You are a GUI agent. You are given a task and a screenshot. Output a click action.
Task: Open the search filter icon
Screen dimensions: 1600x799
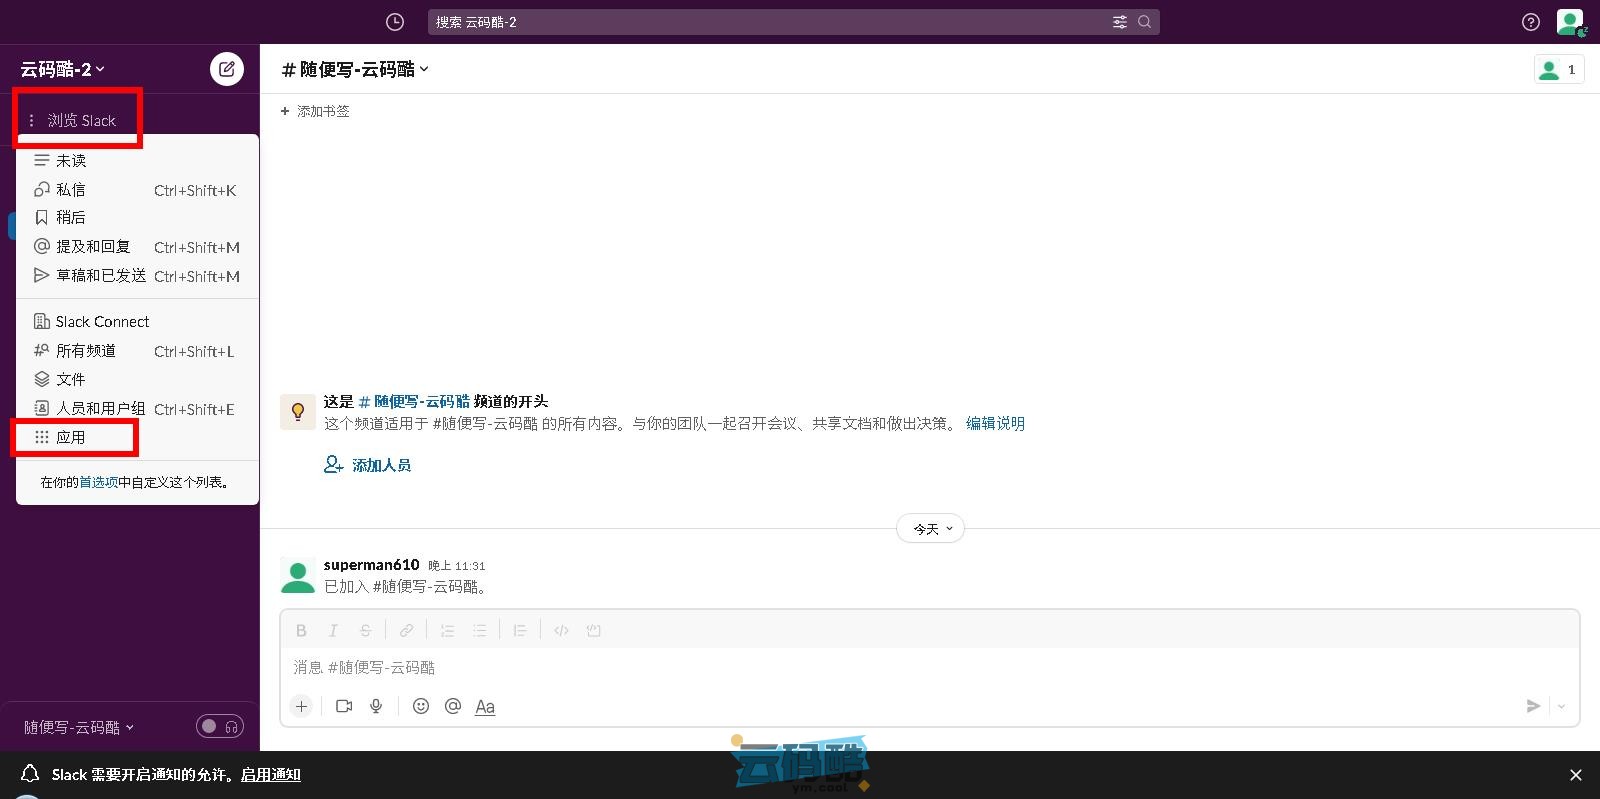coord(1119,22)
